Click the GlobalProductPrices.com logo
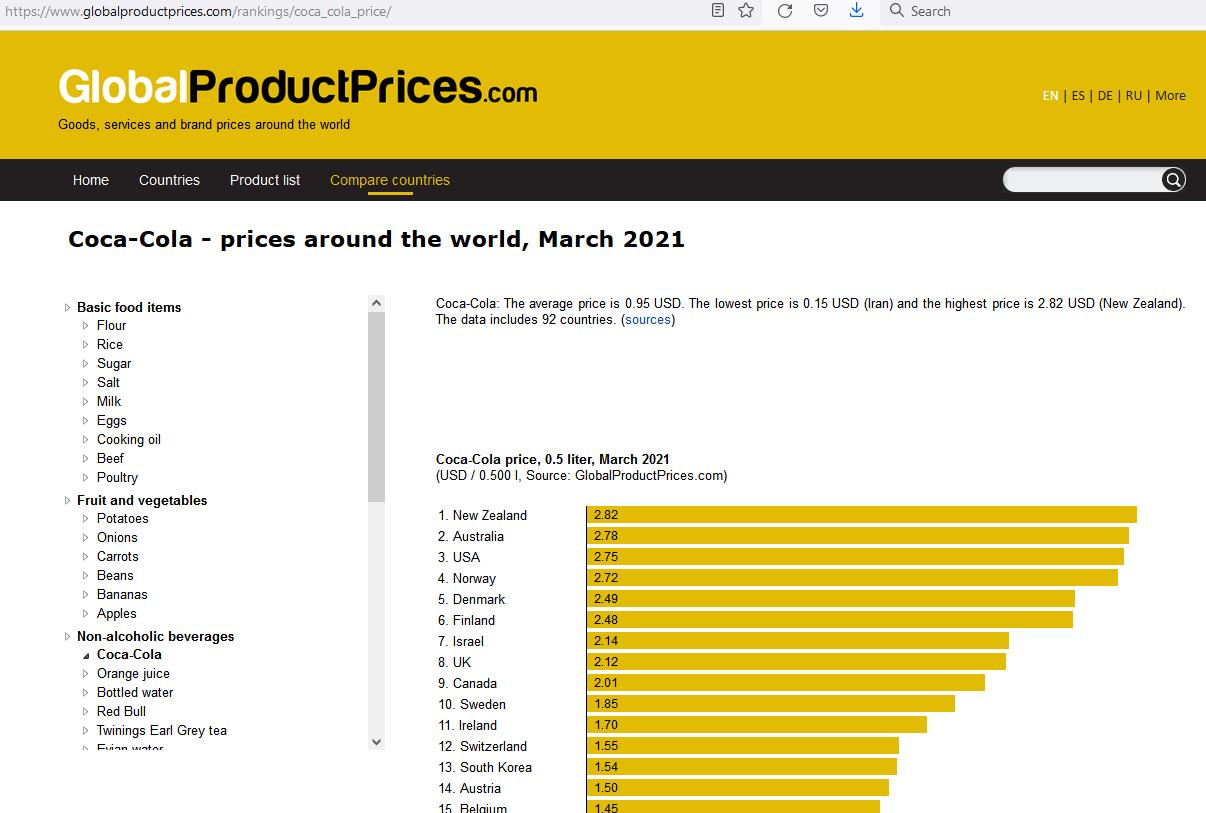Viewport: 1206px width, 813px height. [297, 88]
